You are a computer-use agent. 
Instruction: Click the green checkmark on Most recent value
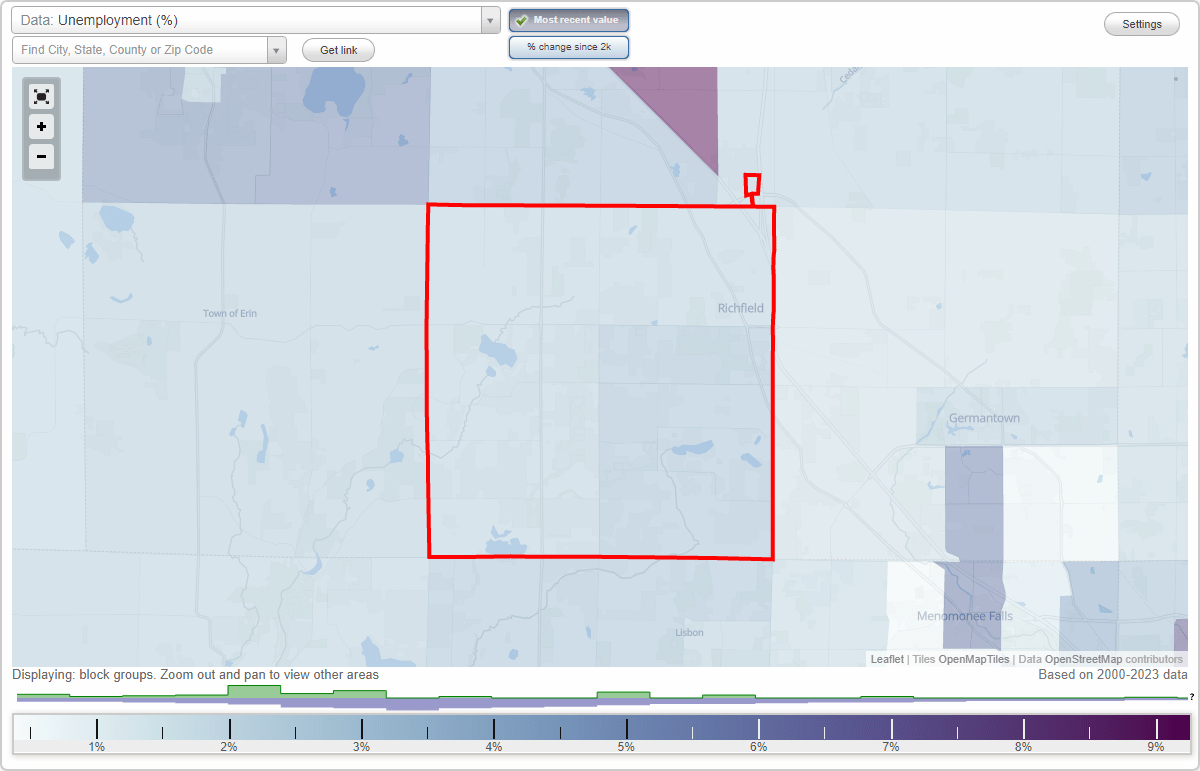(x=522, y=19)
